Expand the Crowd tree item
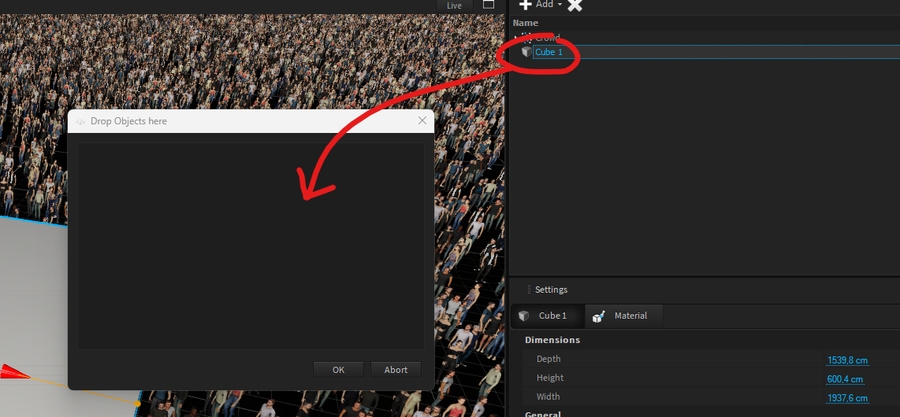The image size is (900, 417). coord(517,38)
